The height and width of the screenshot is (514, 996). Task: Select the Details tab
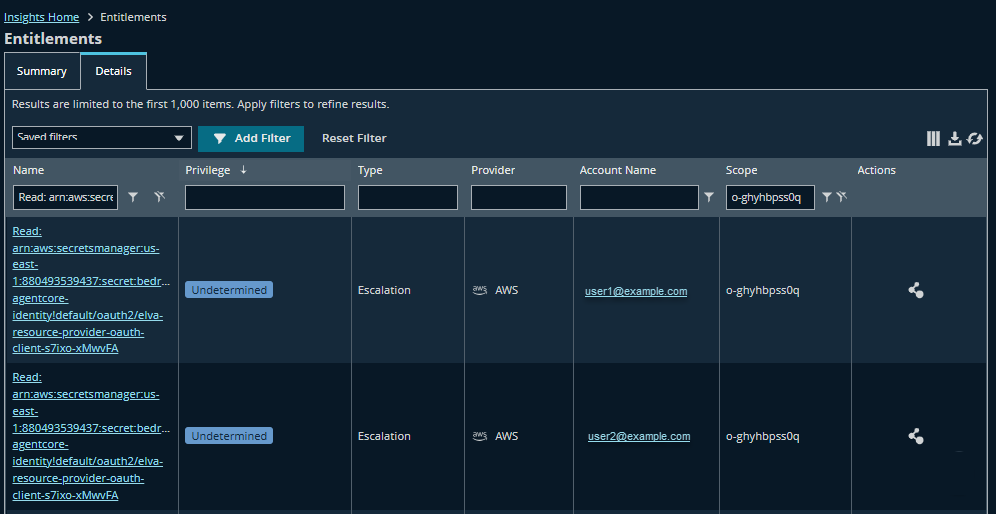(x=114, y=71)
